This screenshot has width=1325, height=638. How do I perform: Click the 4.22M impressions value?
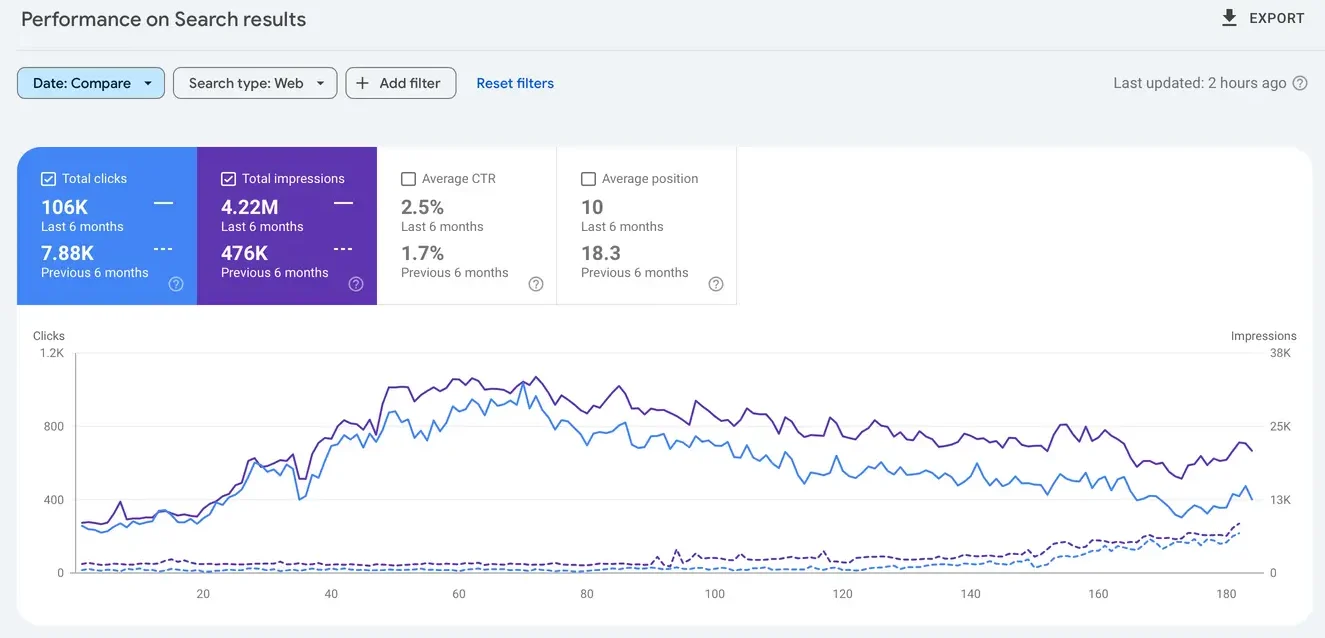click(250, 207)
